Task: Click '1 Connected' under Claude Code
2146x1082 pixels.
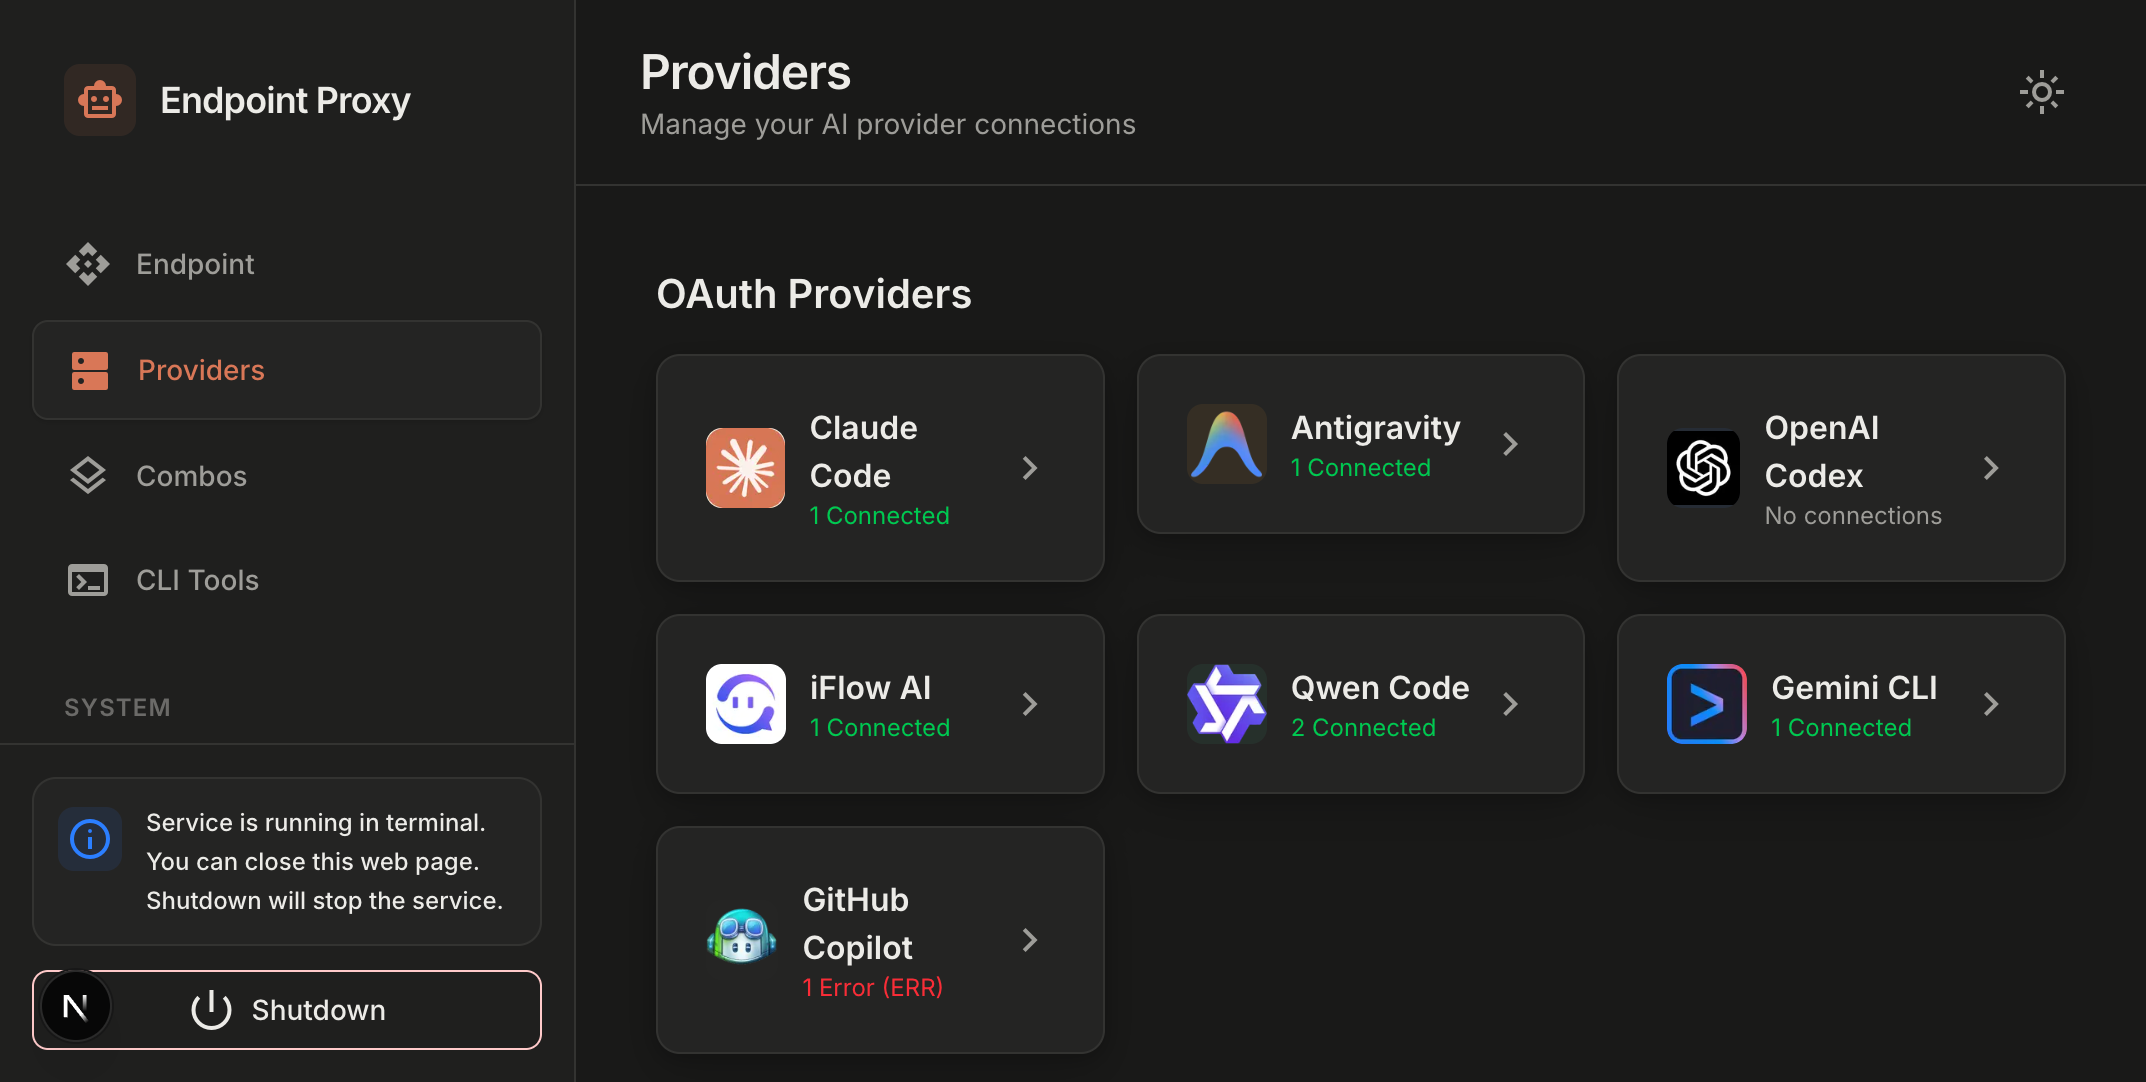Action: point(880,516)
